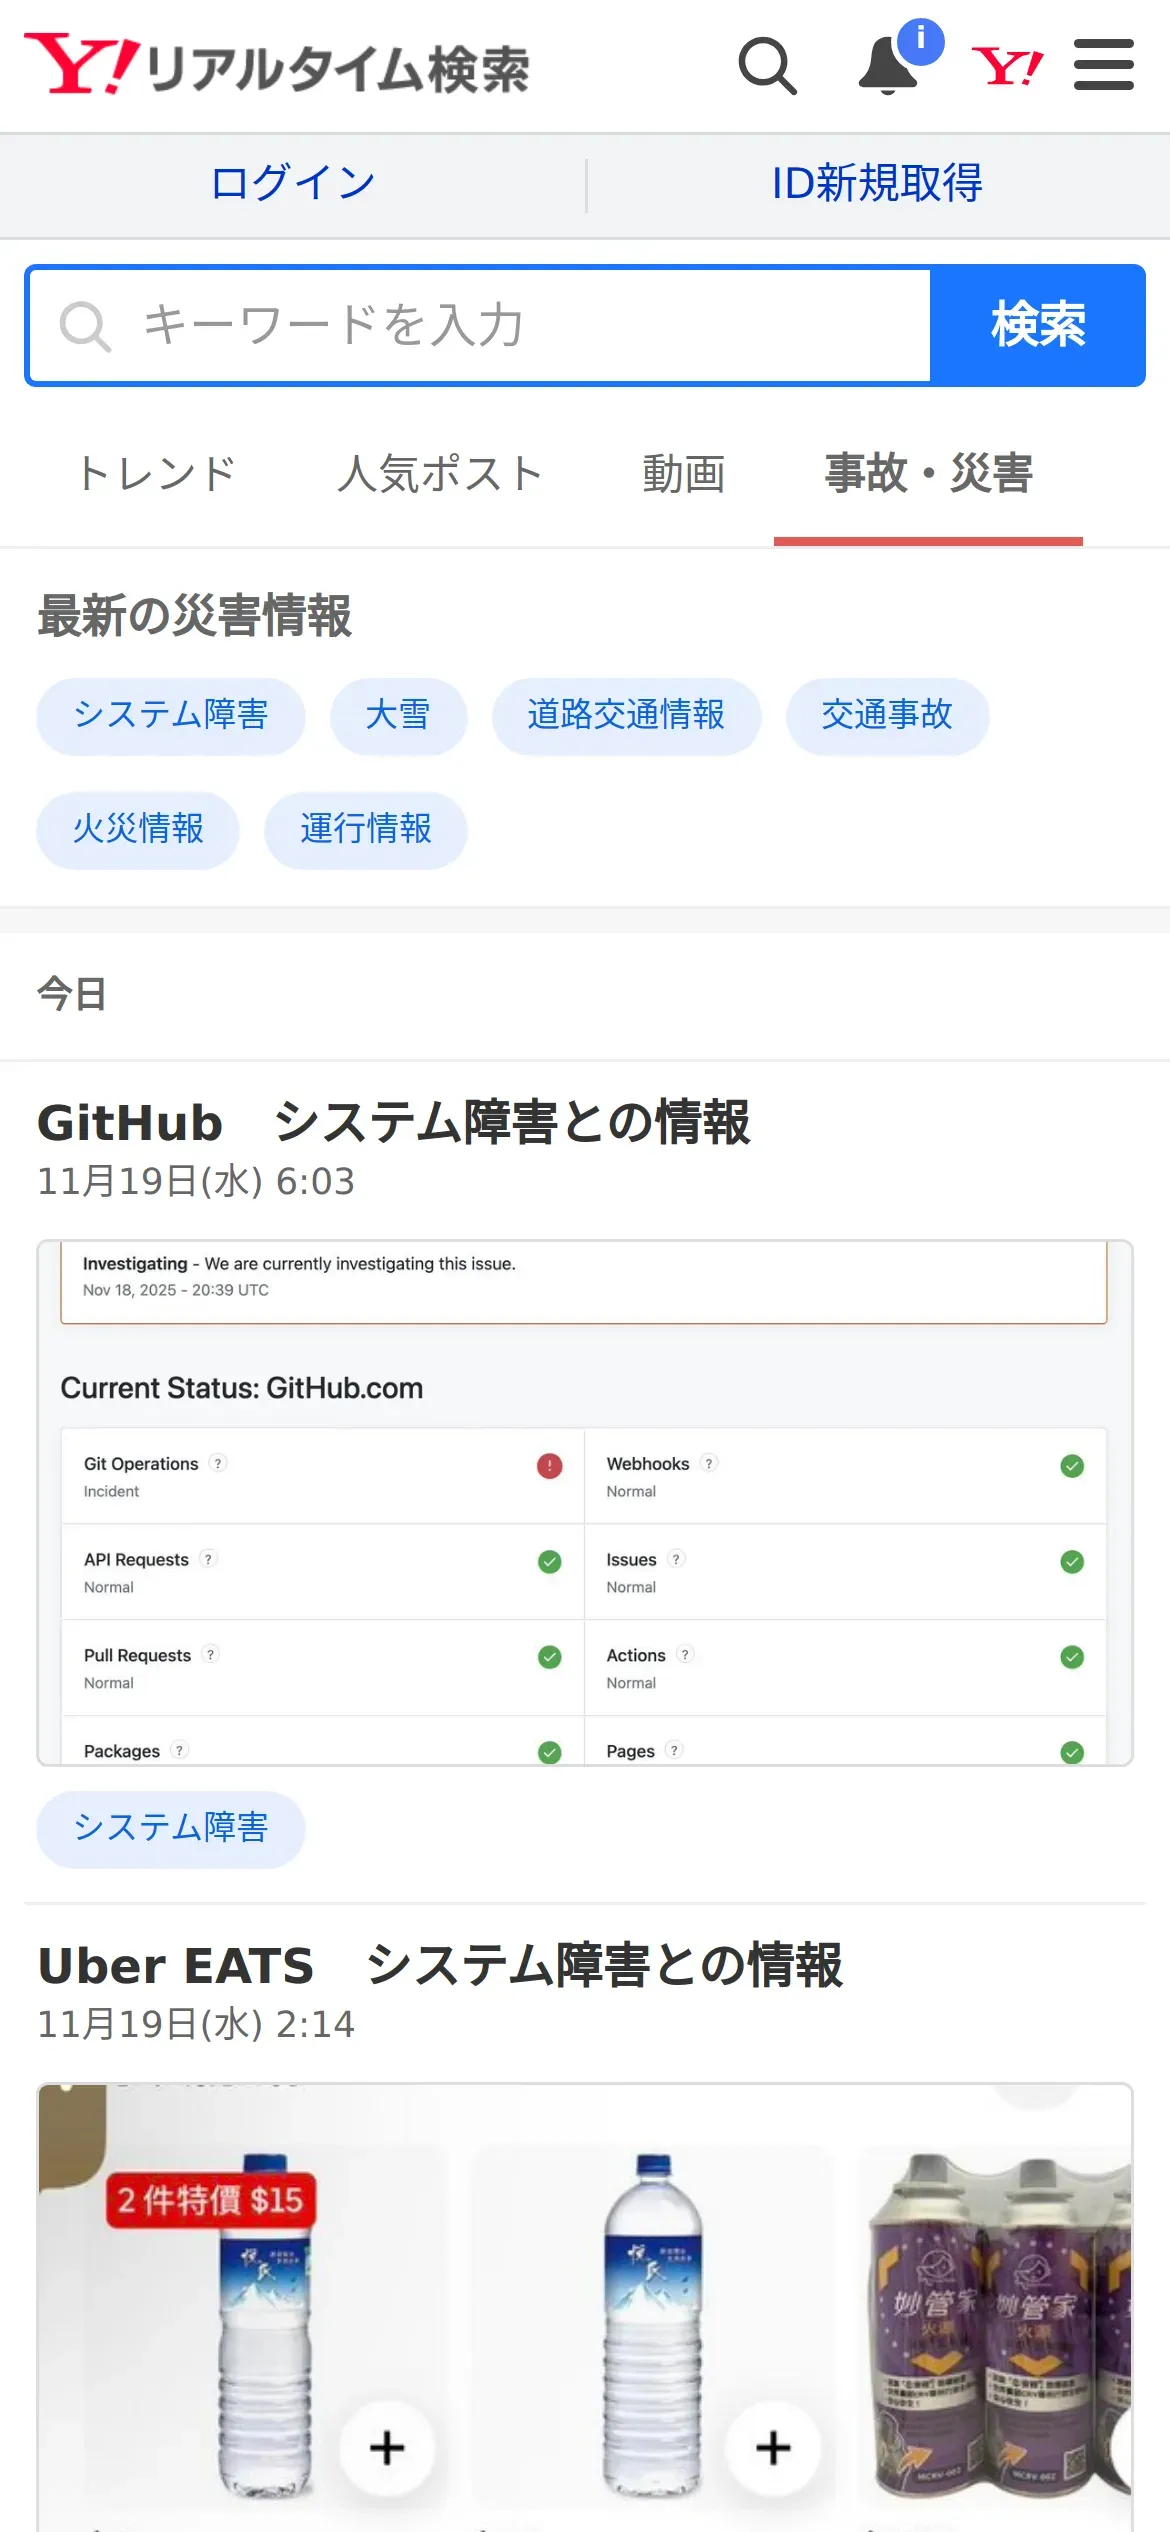Open the GitHub status screenshot thumbnail
Screen dimensions: 1170x2532
click(585, 1503)
